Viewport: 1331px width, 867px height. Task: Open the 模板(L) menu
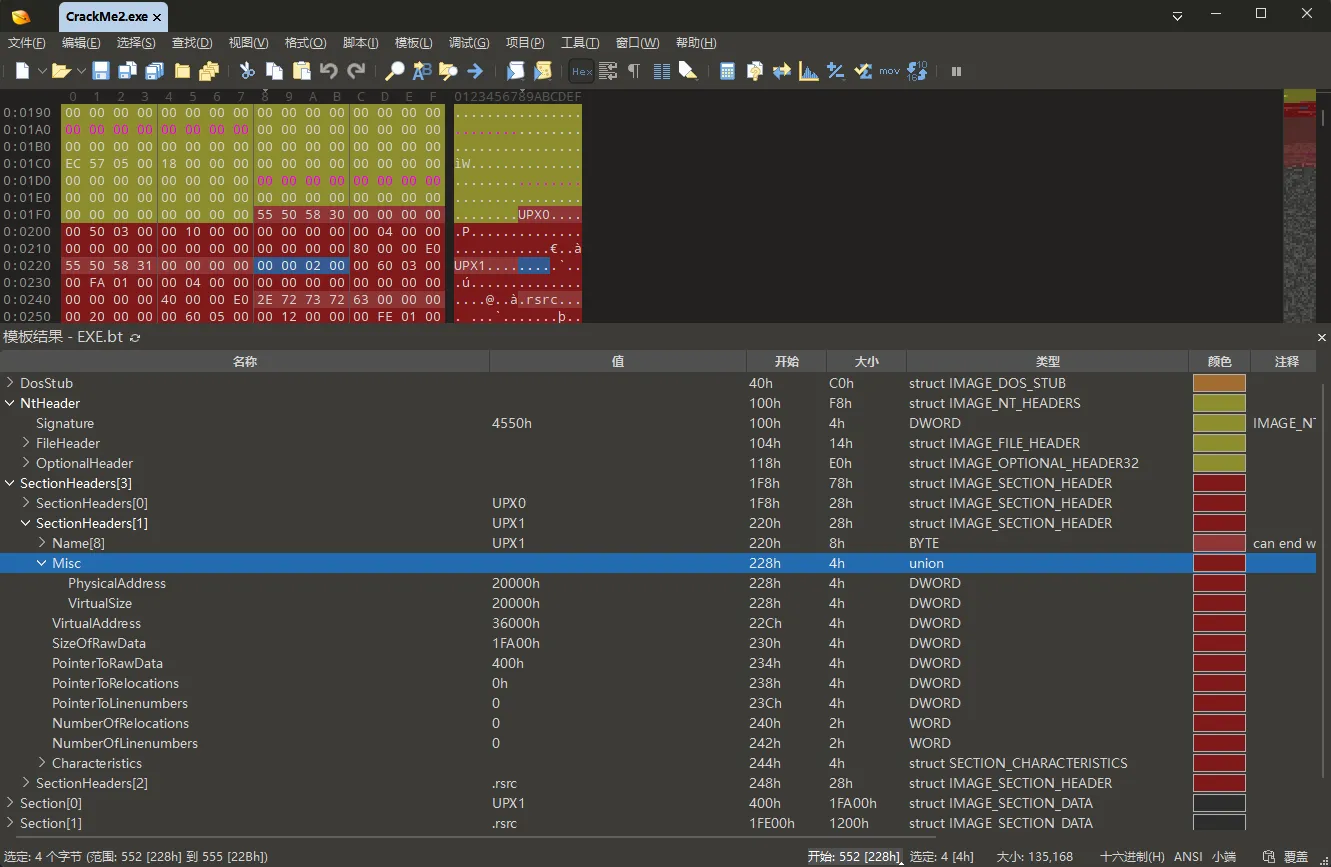coord(414,43)
